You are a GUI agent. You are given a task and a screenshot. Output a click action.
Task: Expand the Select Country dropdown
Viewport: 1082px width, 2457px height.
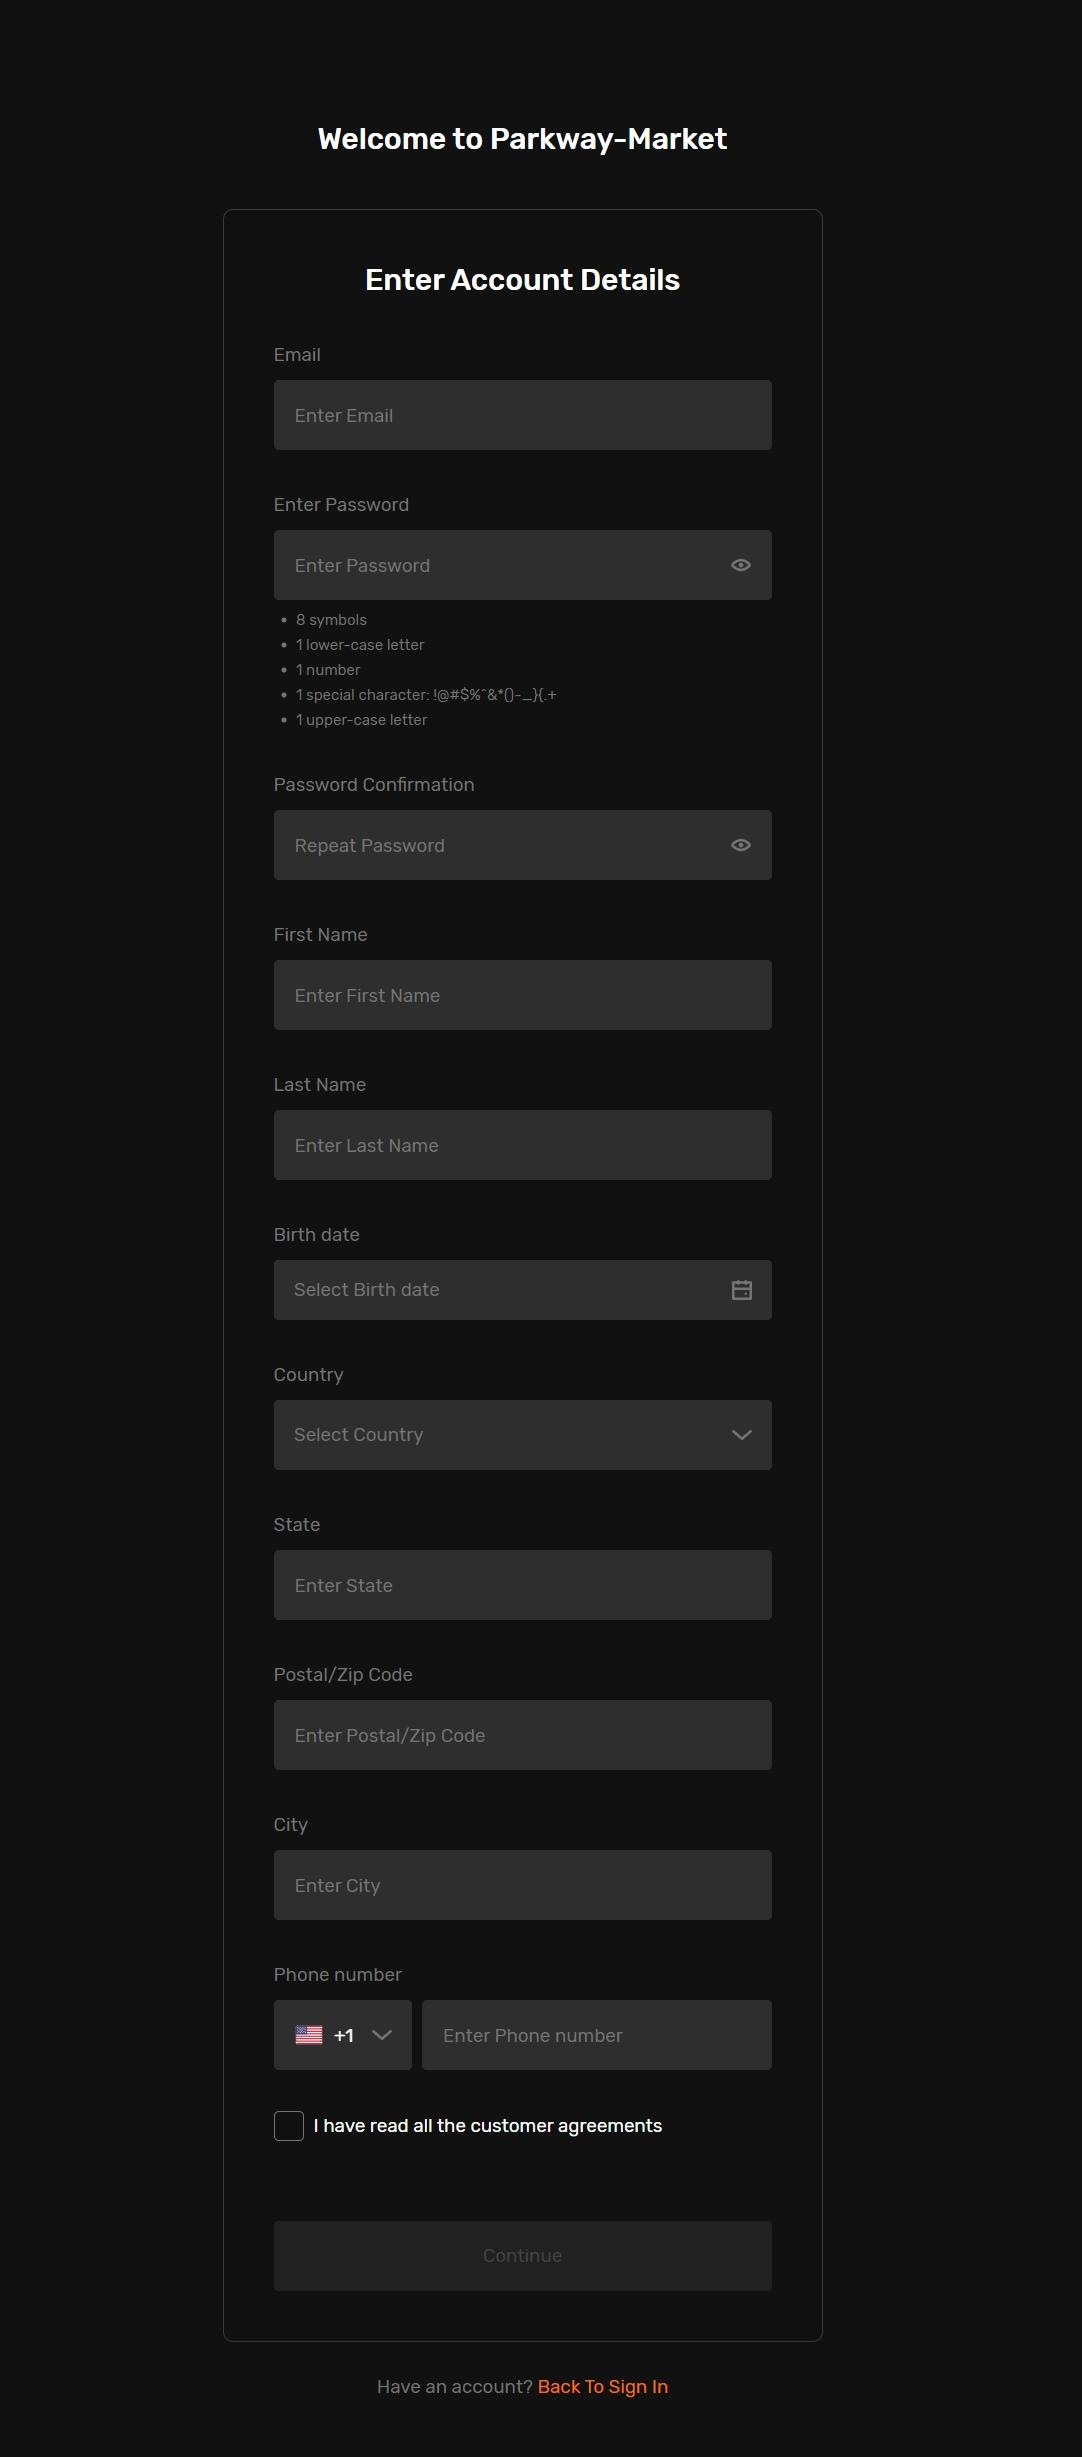(x=523, y=1435)
